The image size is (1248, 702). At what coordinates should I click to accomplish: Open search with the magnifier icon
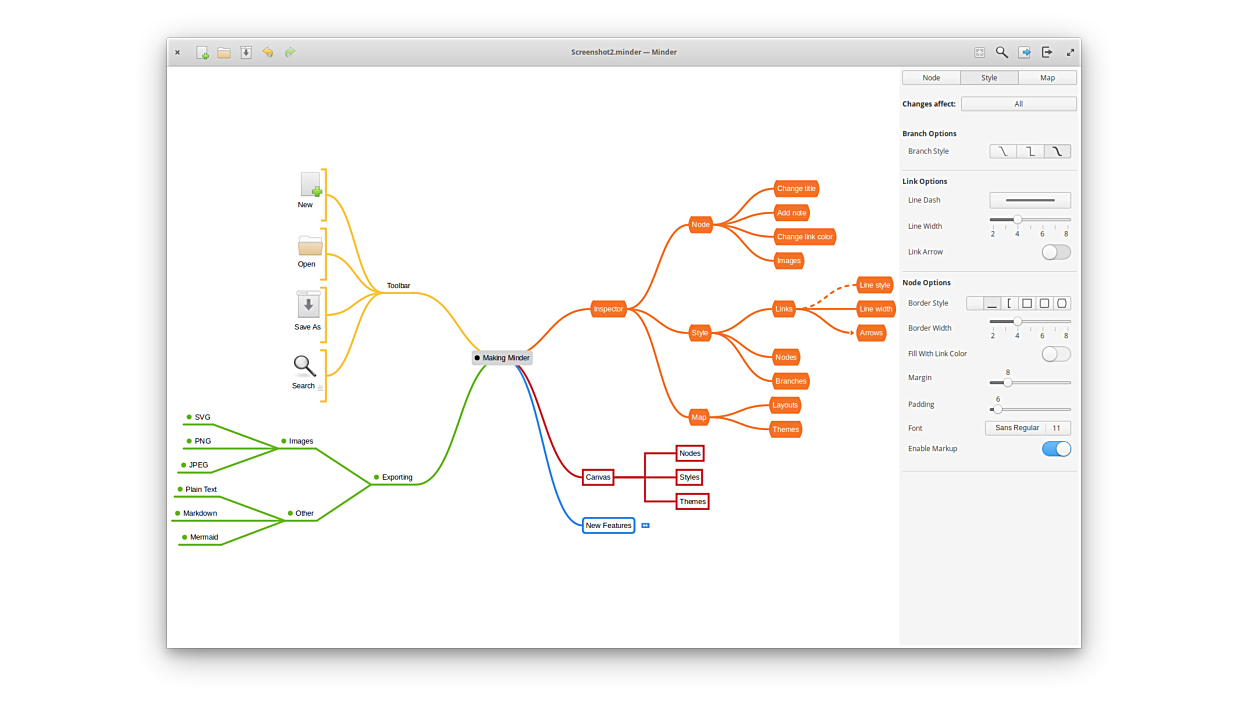click(1001, 52)
